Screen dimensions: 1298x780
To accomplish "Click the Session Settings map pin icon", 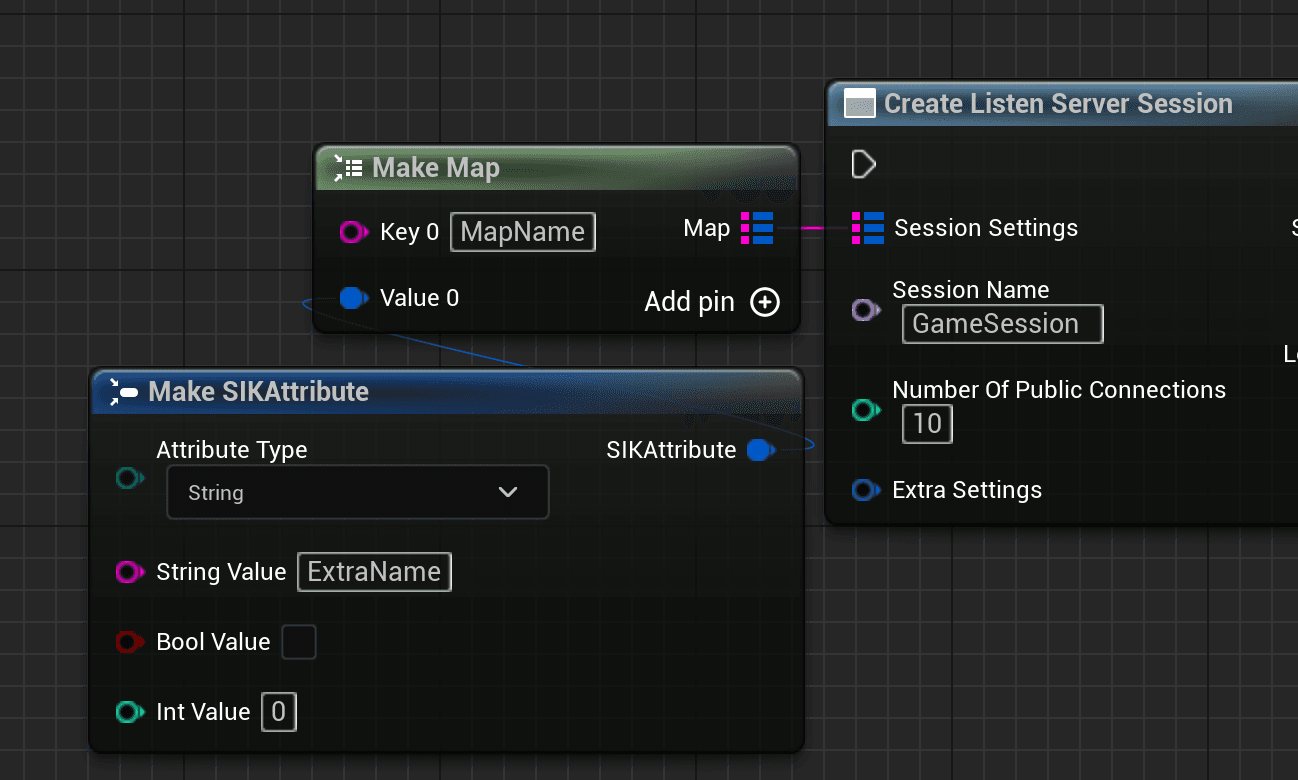I will [866, 228].
